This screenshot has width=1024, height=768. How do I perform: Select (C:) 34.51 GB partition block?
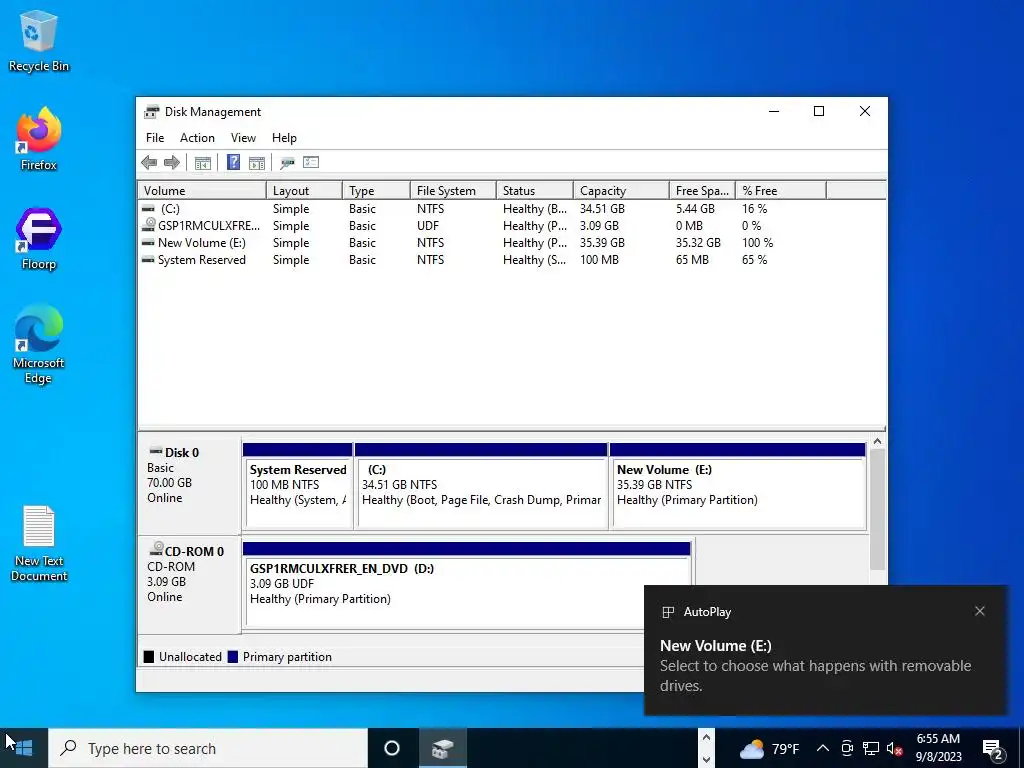click(x=481, y=486)
